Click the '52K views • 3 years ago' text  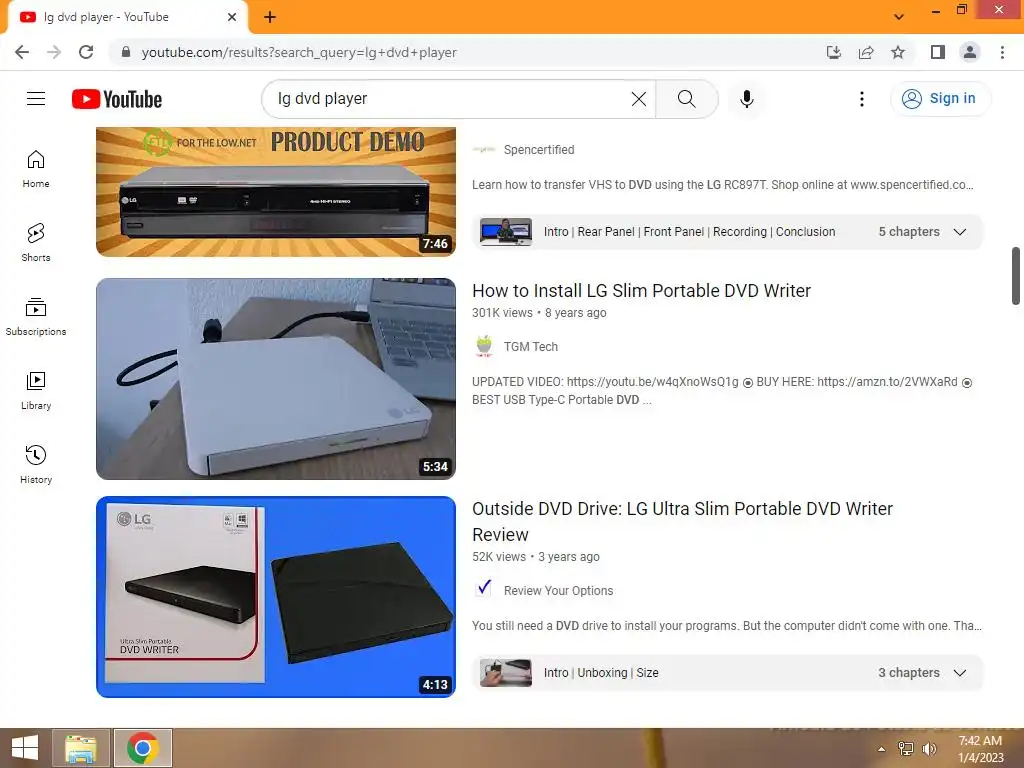(x=536, y=557)
